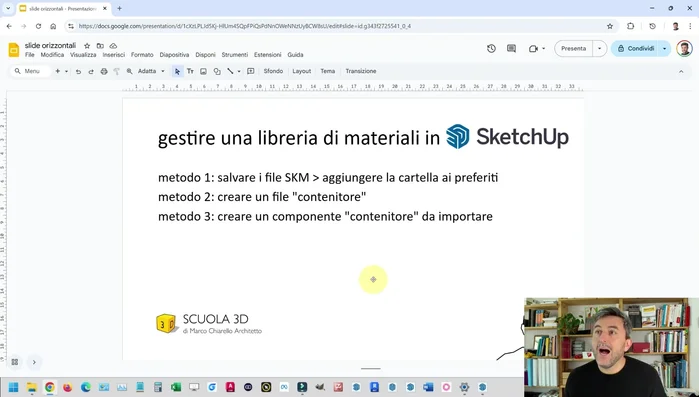Screen dimensions: 699x397
Task: Move presentation using the folder icon
Action: pos(100,45)
